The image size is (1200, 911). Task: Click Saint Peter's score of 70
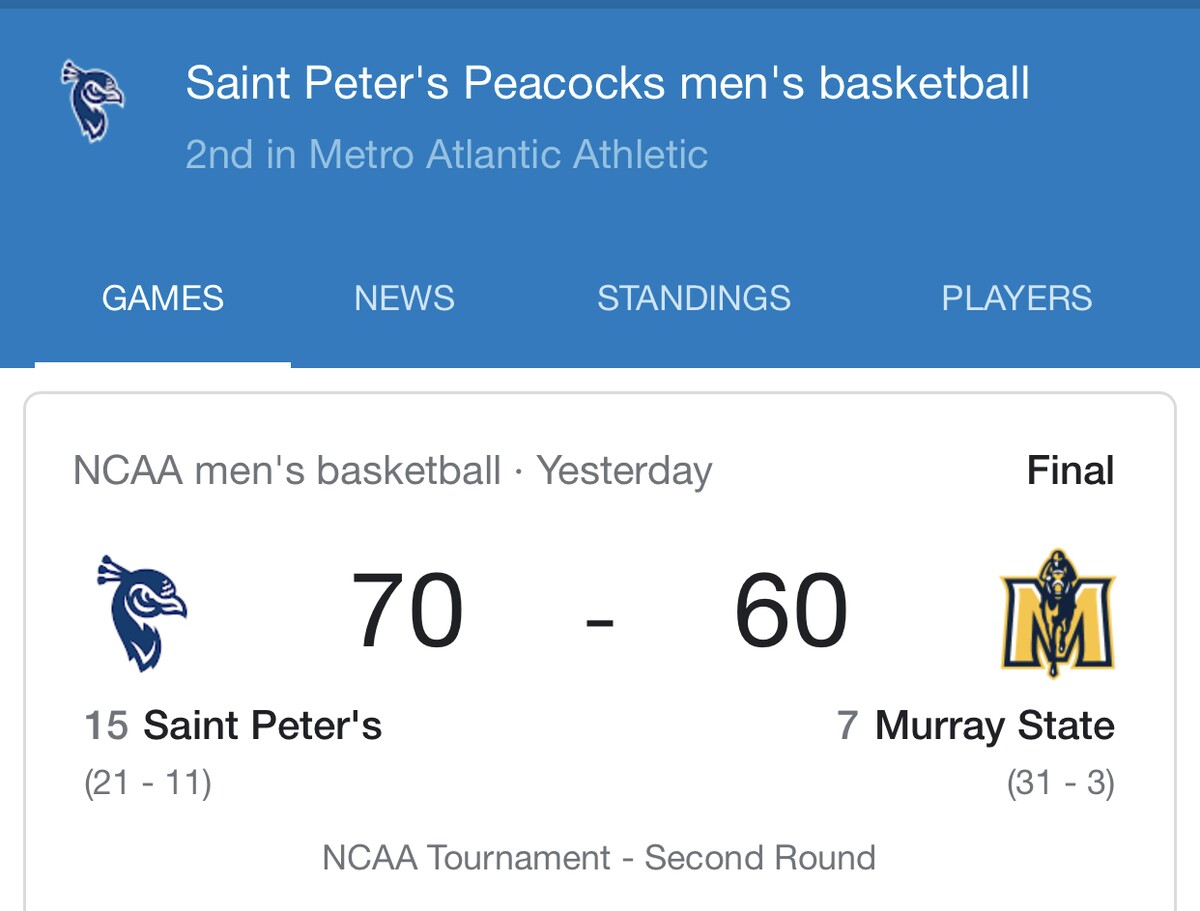pos(407,611)
